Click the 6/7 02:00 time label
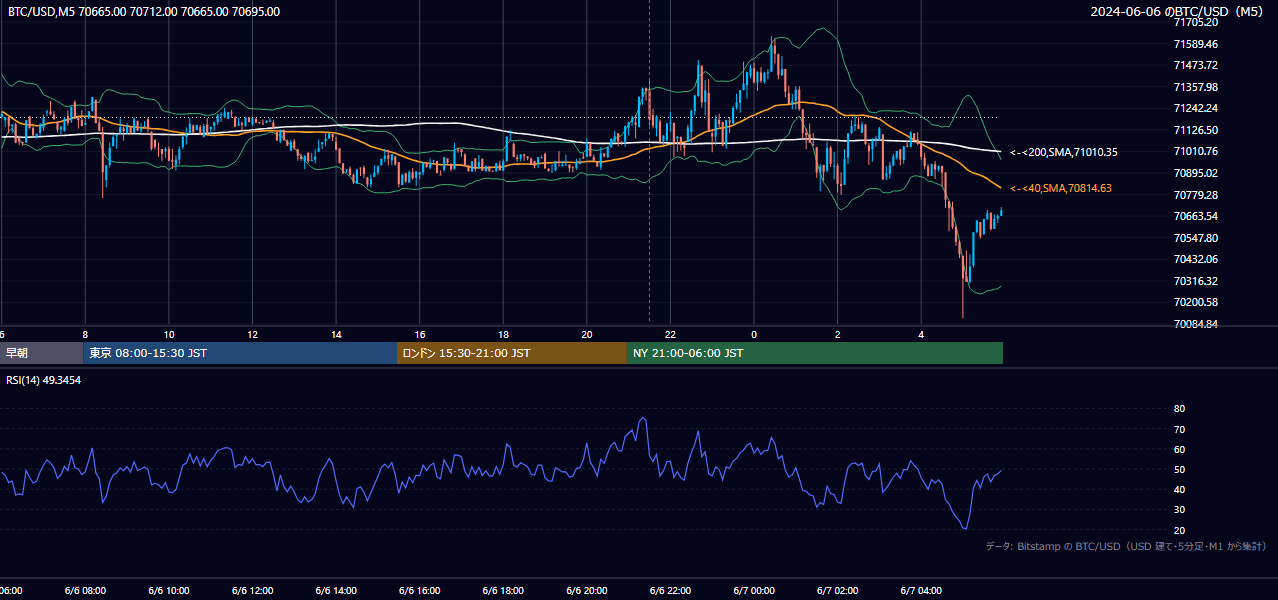The width and height of the screenshot is (1278, 600). pos(837,591)
